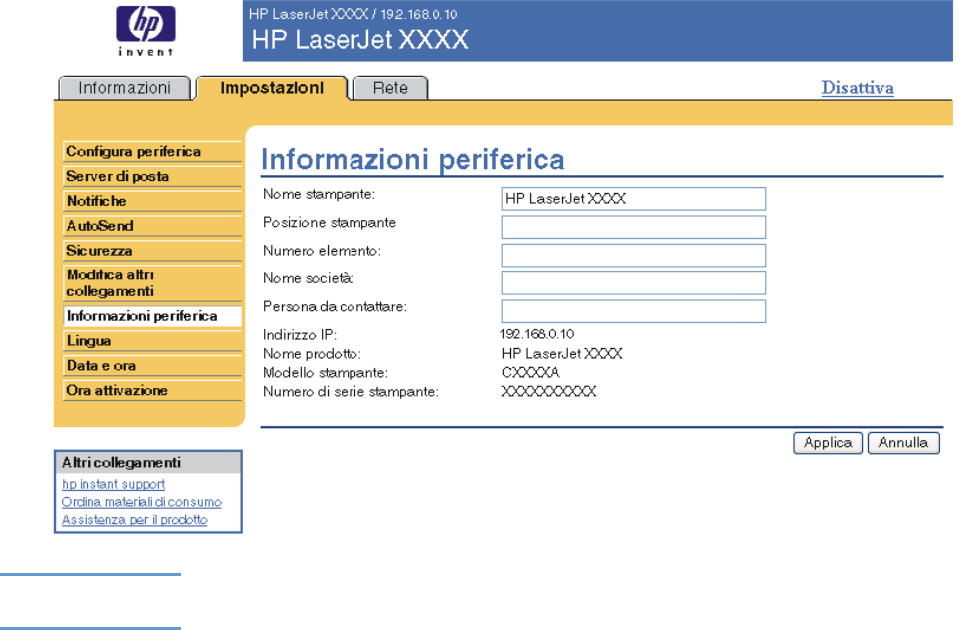Focus the Posizione stampante field
The image size is (959, 630).
point(634,227)
